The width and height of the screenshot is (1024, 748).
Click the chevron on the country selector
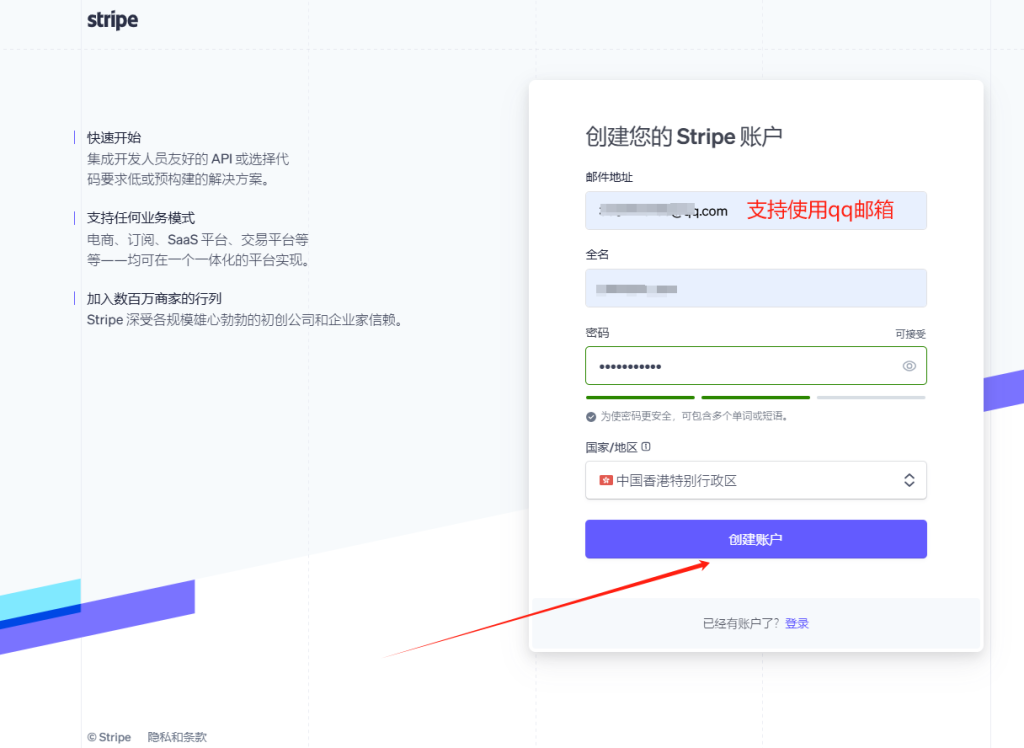[x=910, y=480]
